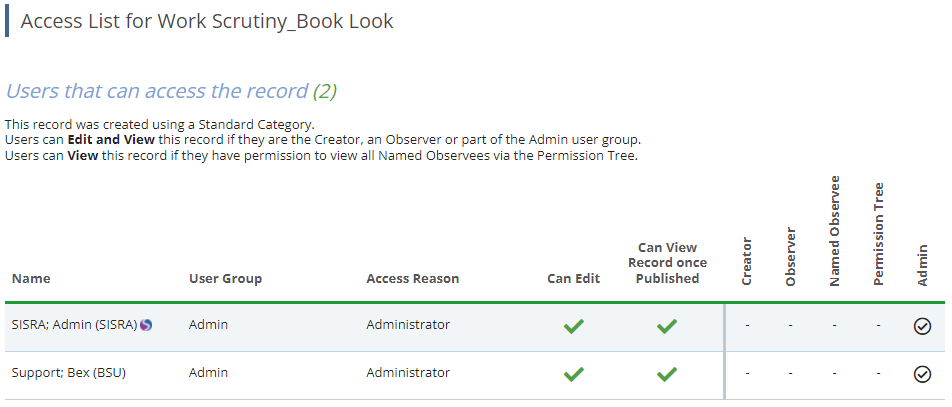Click the User Group column header

225,279
